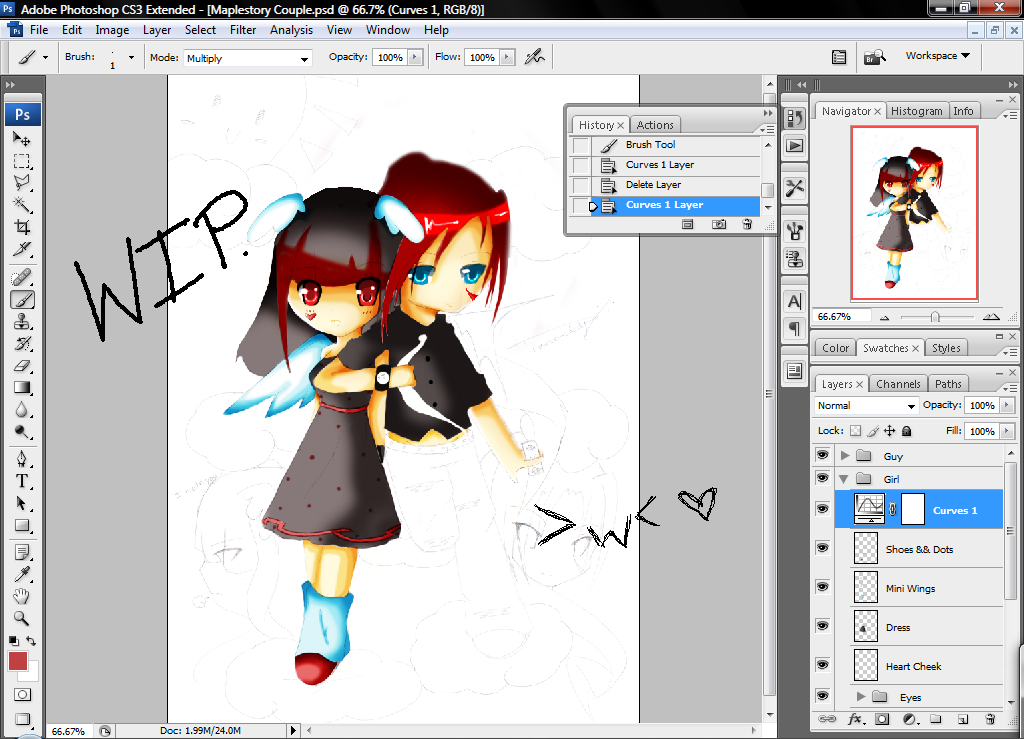Select the Polygonal Lasso tool
Screen dimensions: 1024x739
22,183
